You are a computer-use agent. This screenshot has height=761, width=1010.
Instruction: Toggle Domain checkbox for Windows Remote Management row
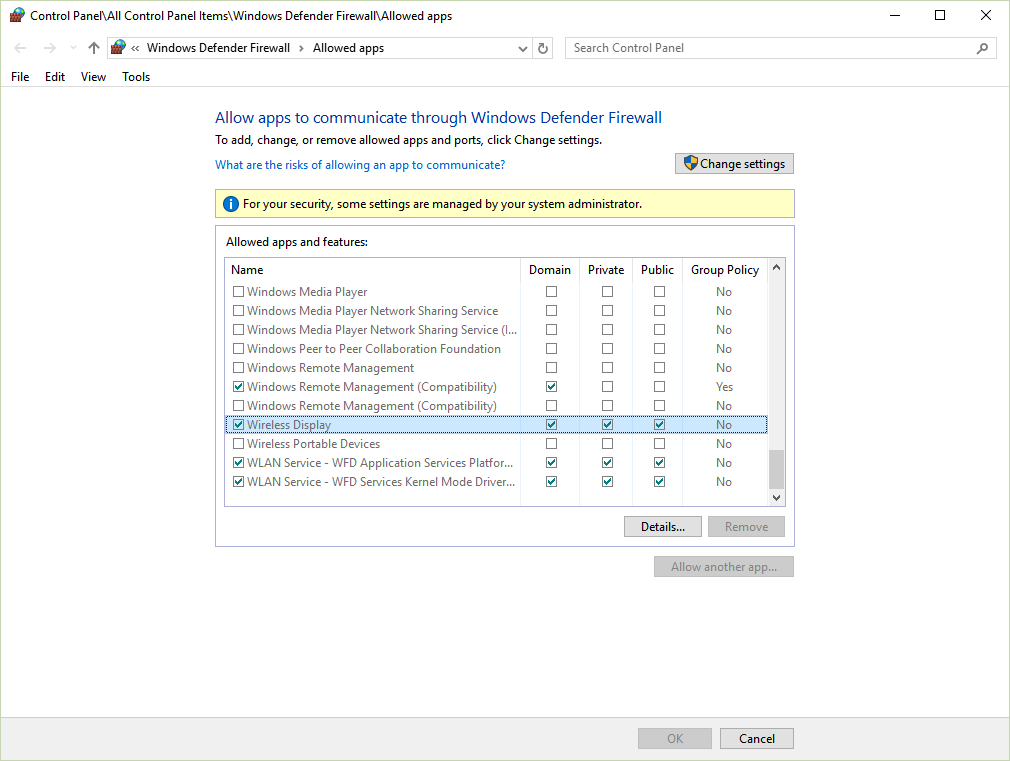[x=551, y=368]
